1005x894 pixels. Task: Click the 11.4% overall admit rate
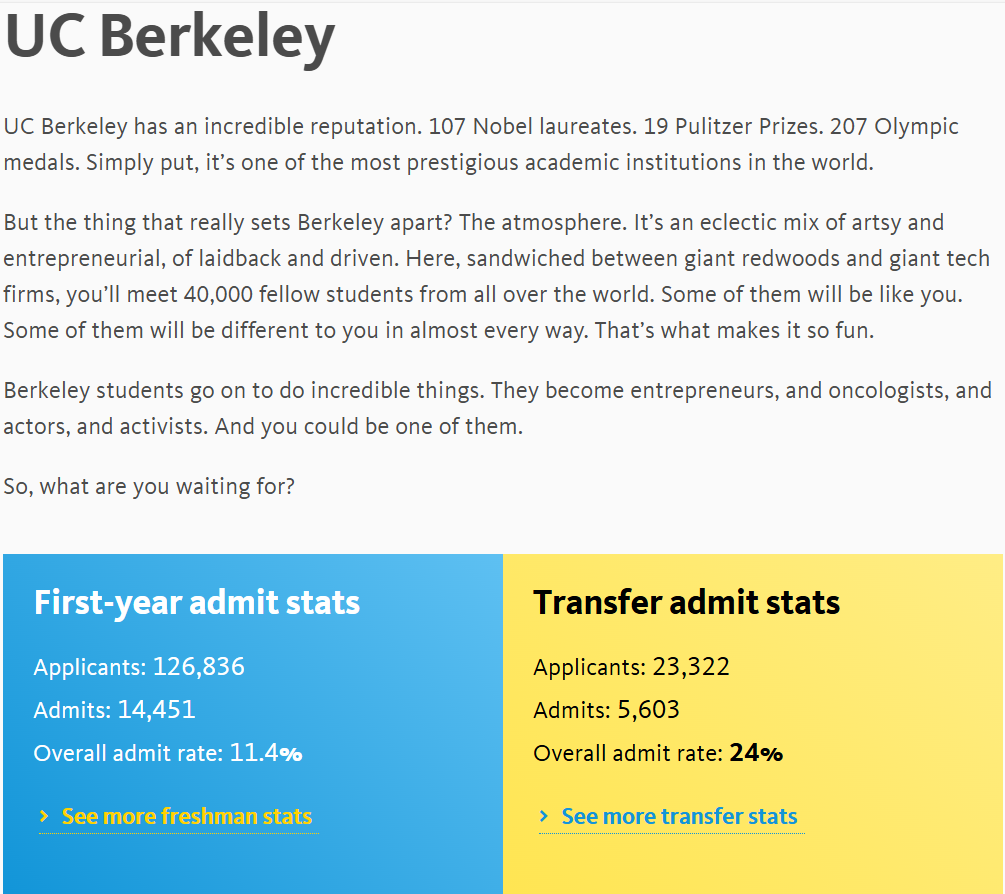coord(265,752)
